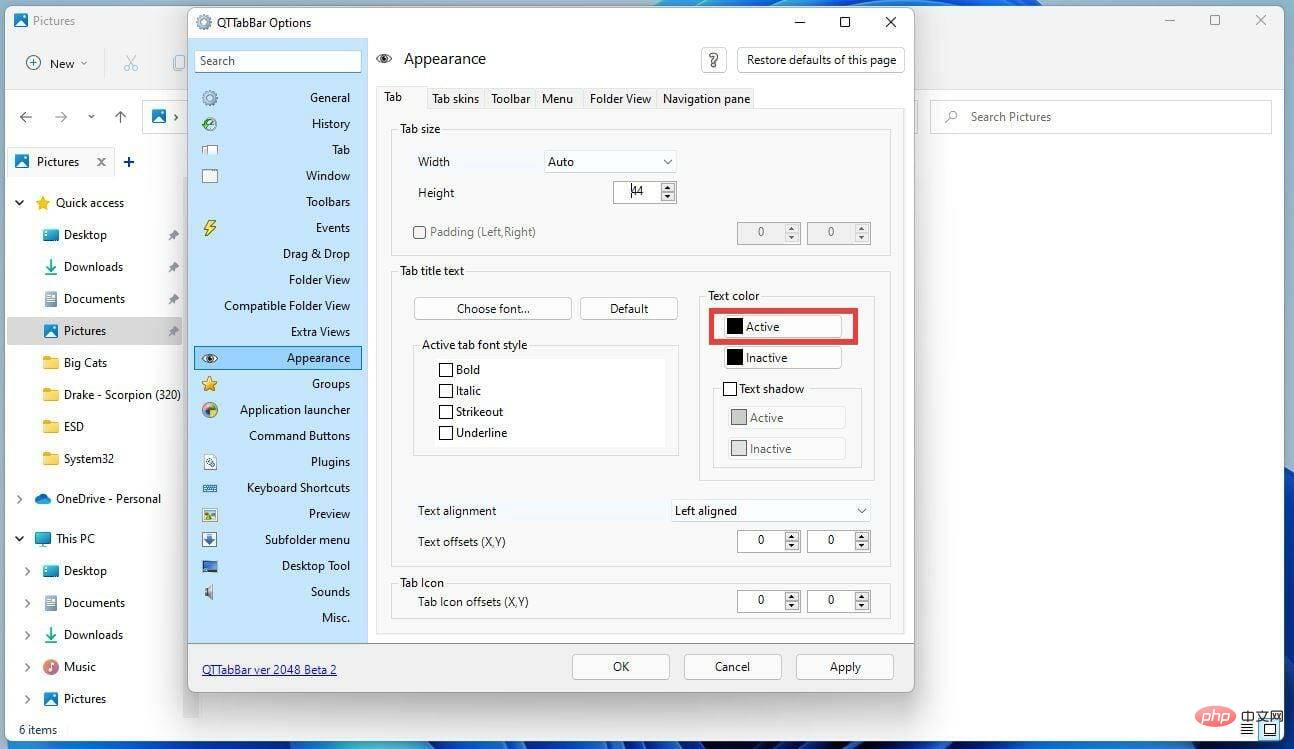The image size is (1294, 749).
Task: Collapse the This PC tree node
Action: 19,539
